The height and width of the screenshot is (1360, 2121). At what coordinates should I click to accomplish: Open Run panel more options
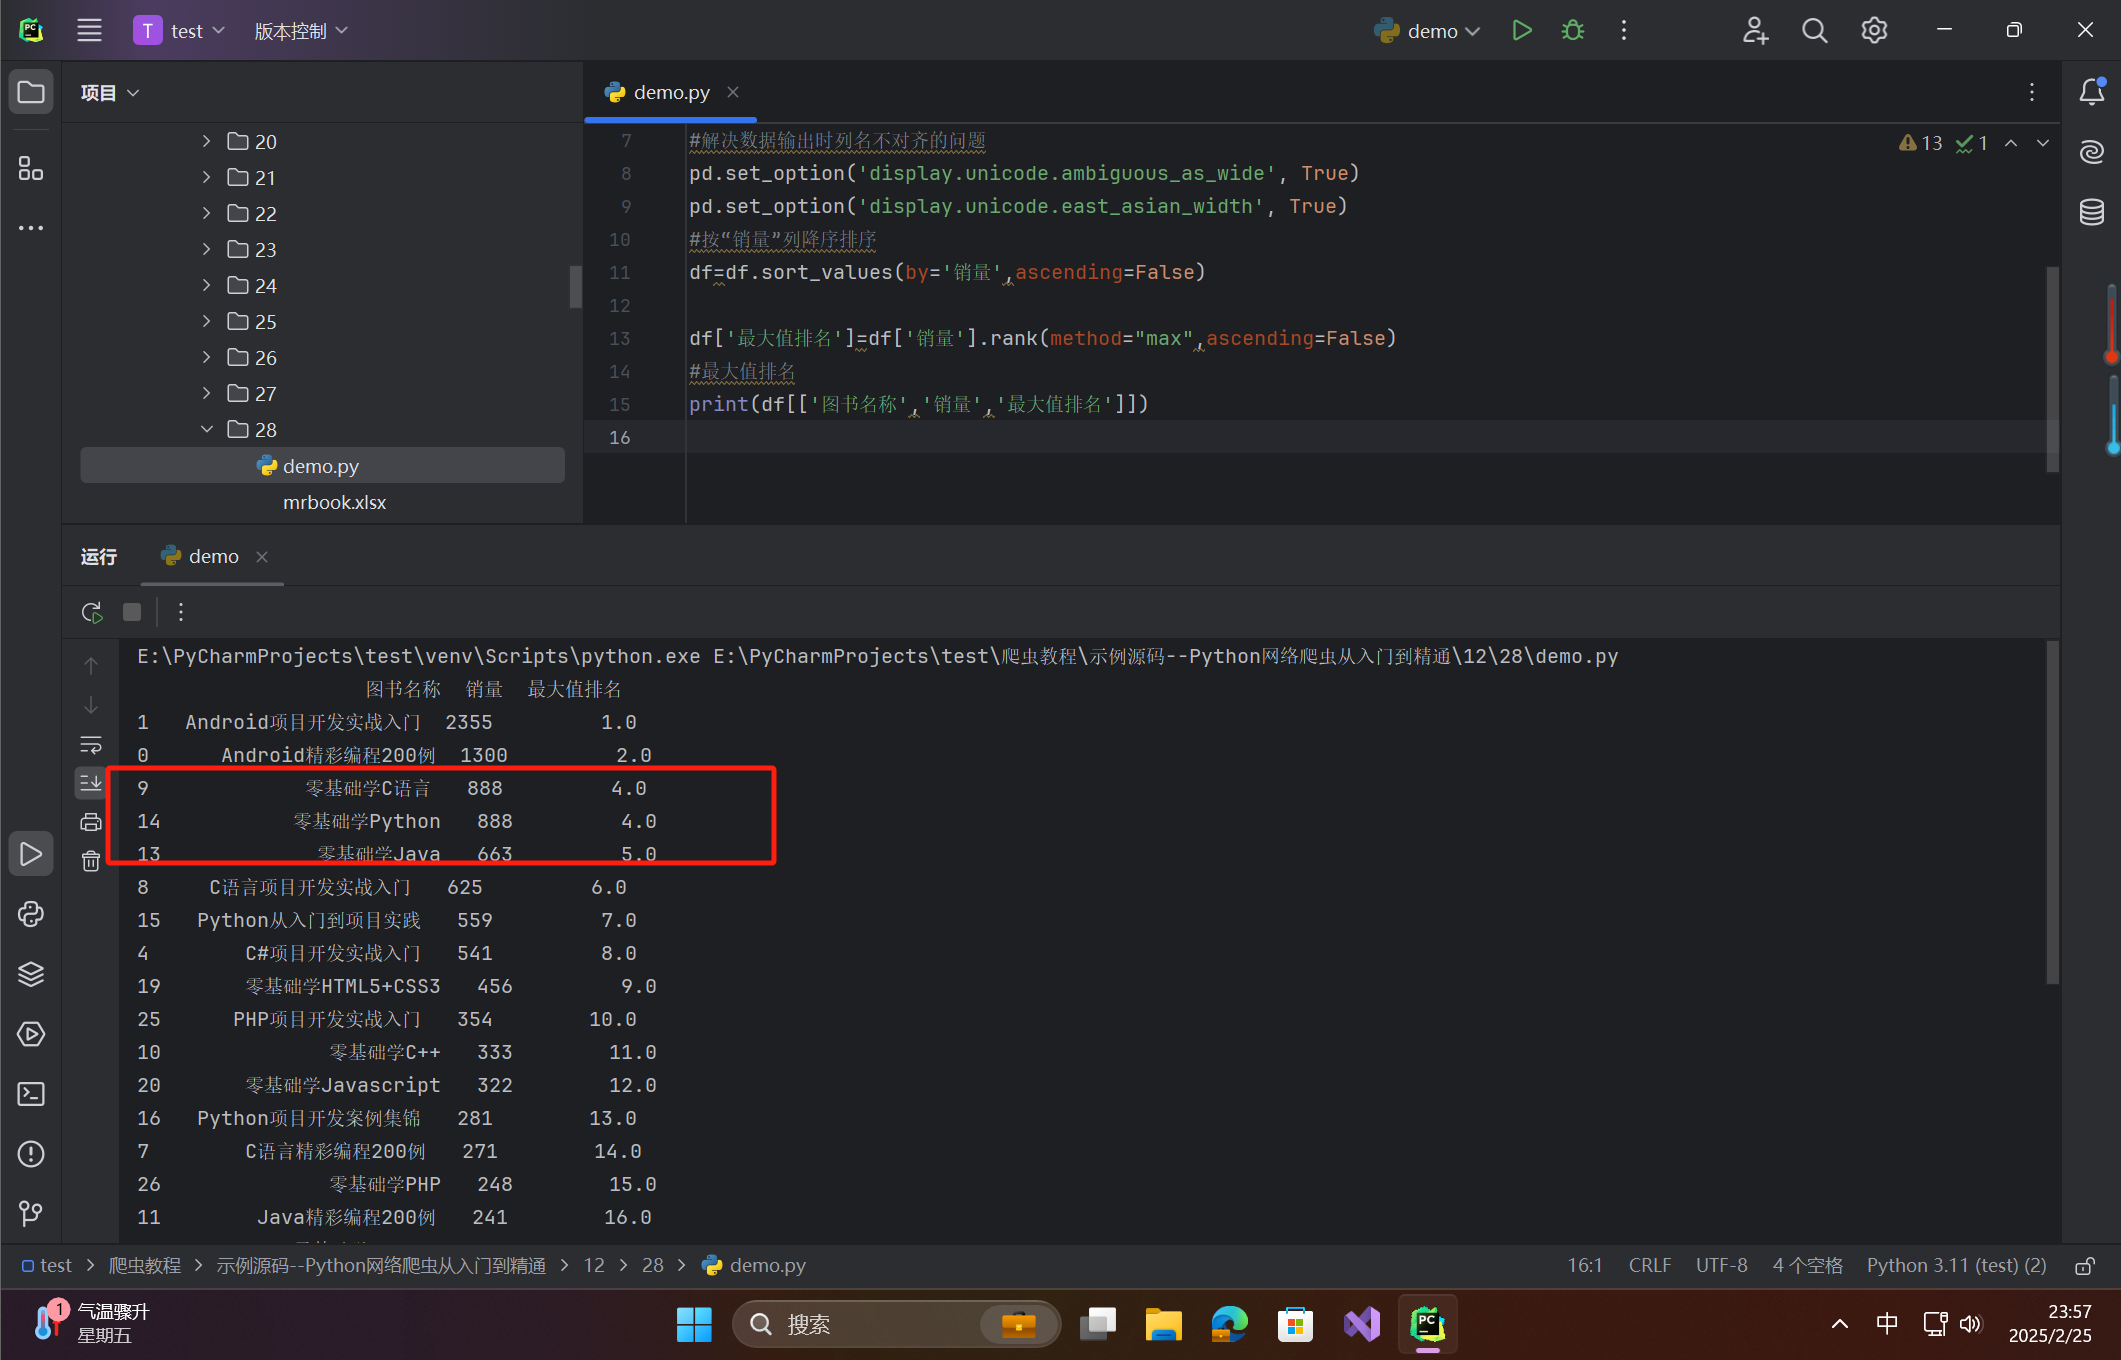pos(181,612)
